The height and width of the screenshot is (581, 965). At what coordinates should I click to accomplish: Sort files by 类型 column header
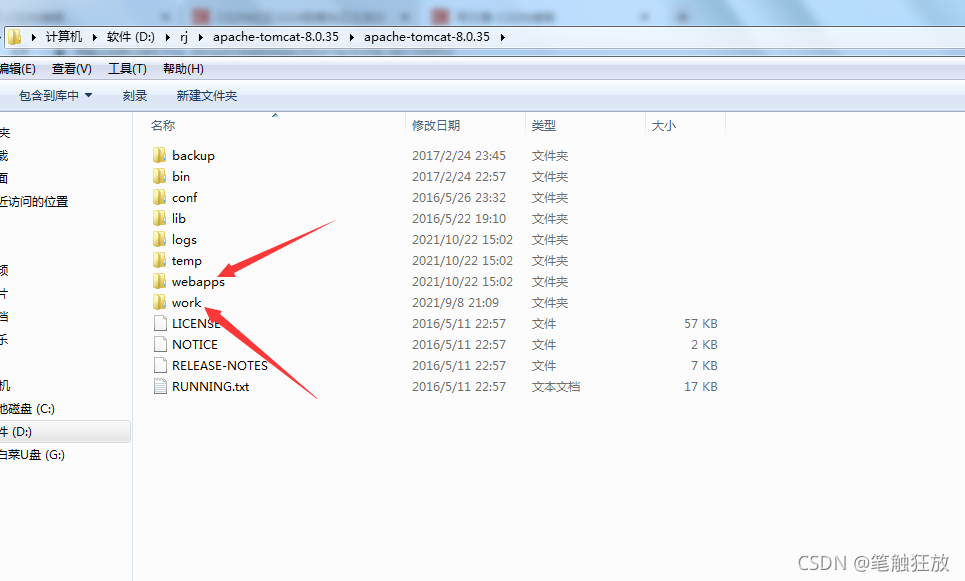544,126
